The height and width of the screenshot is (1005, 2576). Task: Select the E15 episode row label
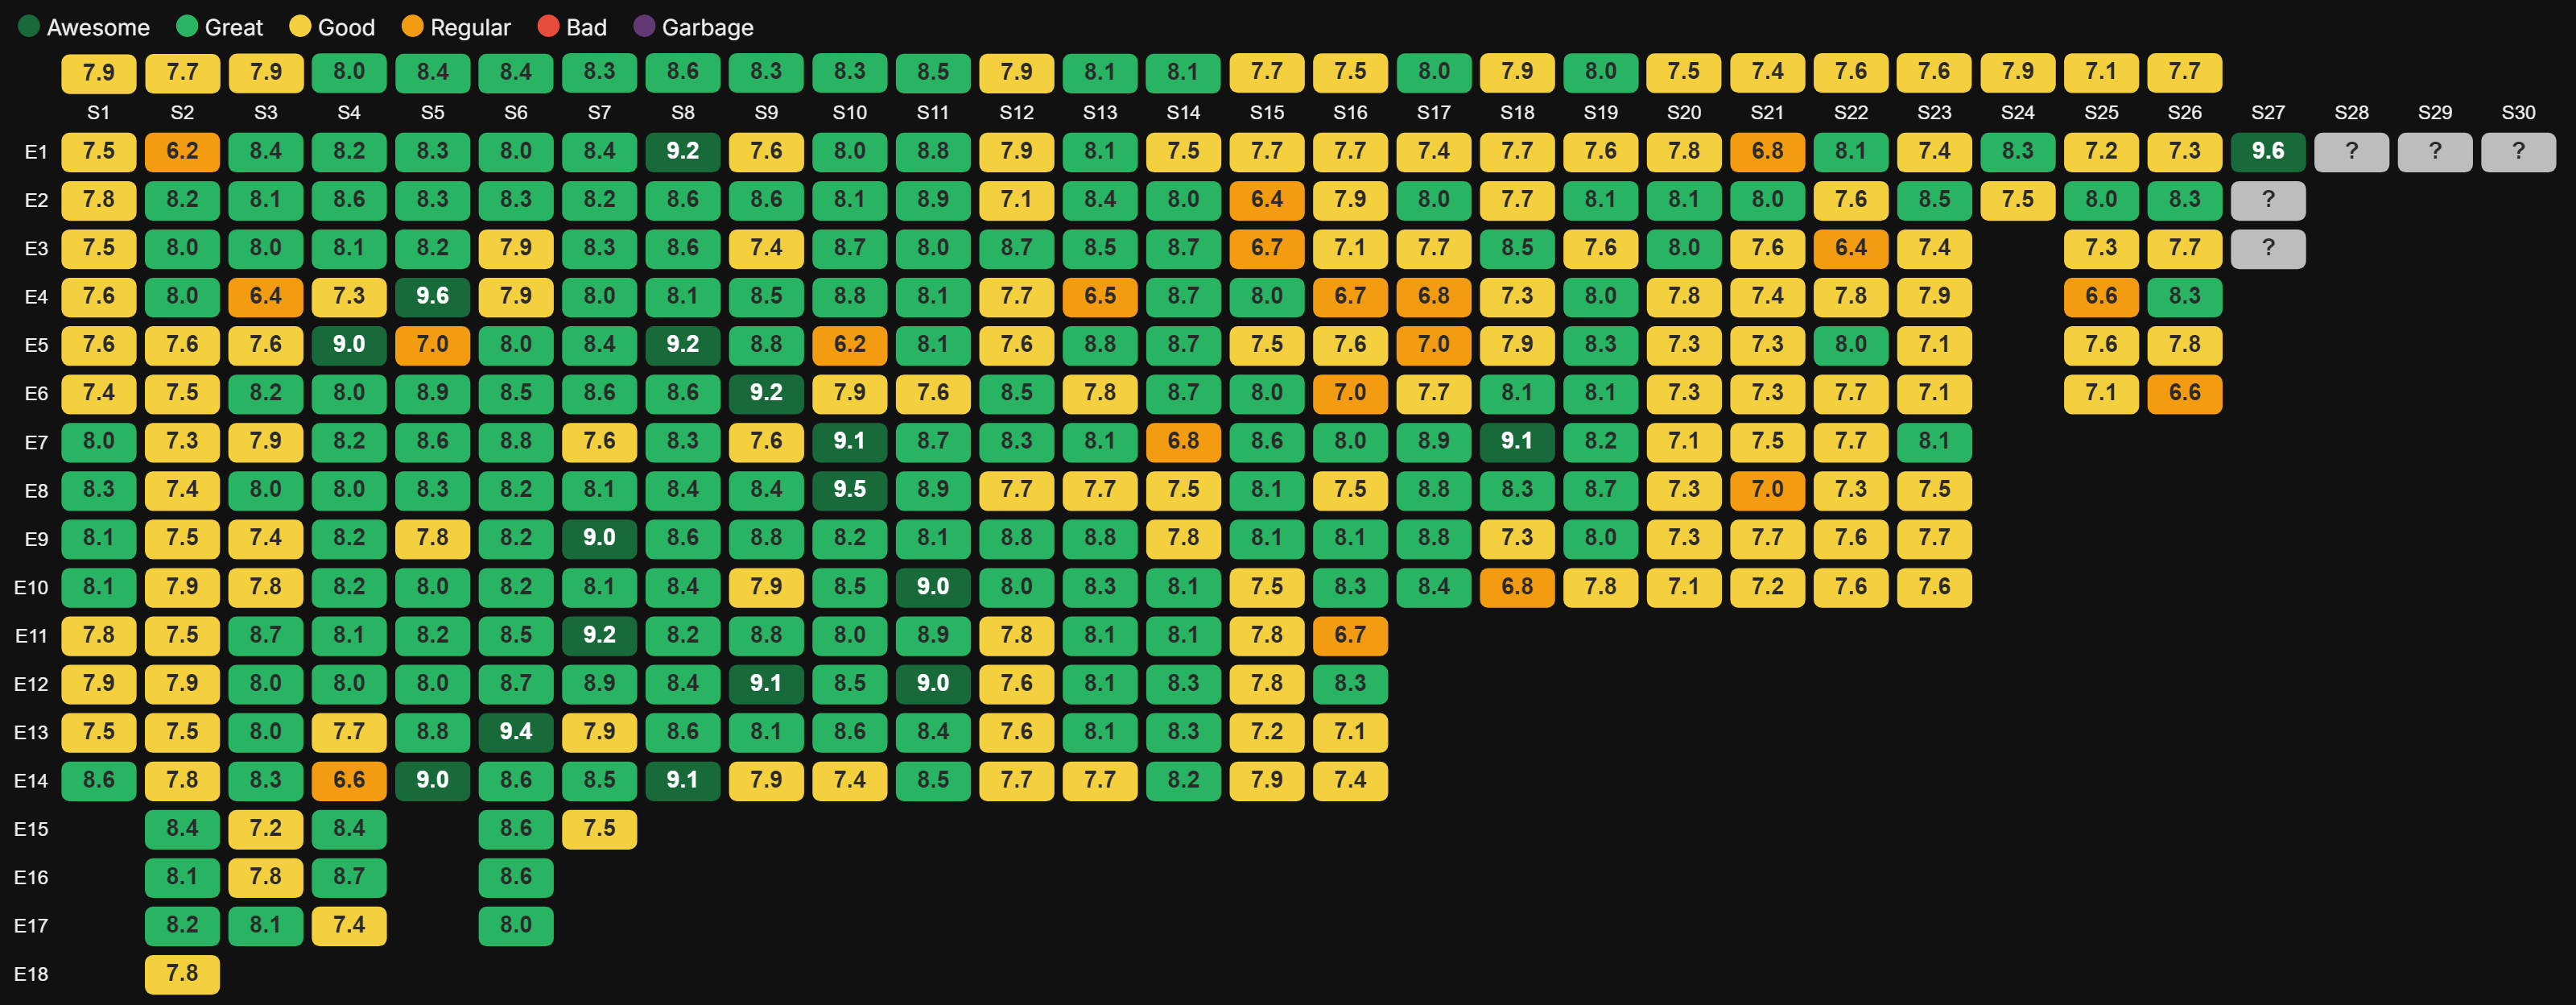click(x=31, y=829)
